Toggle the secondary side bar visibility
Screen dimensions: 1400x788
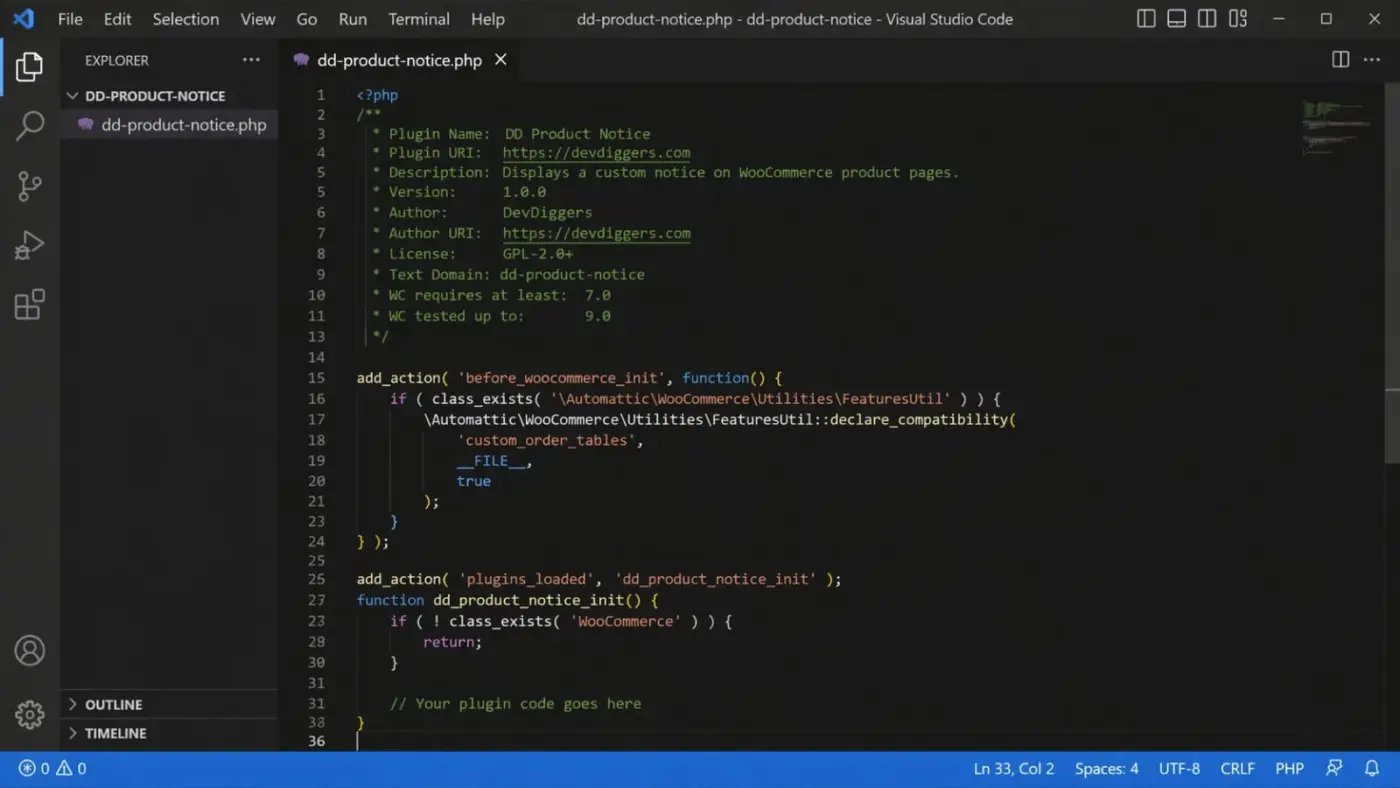click(1207, 19)
